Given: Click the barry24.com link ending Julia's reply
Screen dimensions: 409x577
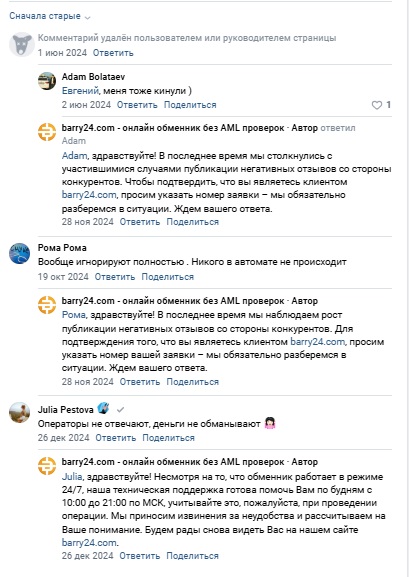Looking at the screenshot, I should (89, 543).
